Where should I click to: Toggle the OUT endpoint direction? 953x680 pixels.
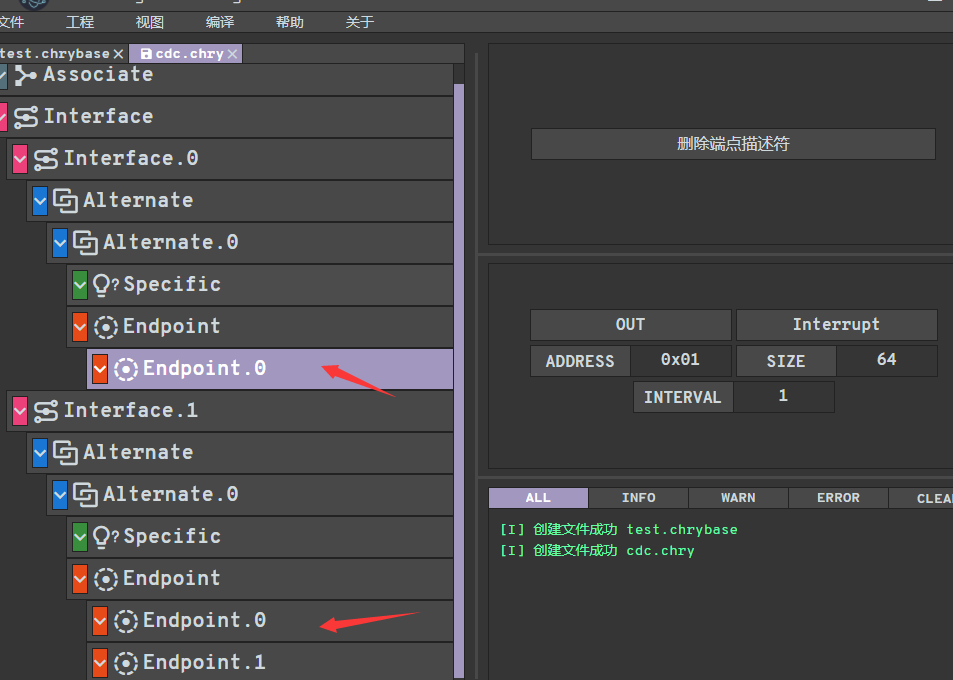pos(630,325)
